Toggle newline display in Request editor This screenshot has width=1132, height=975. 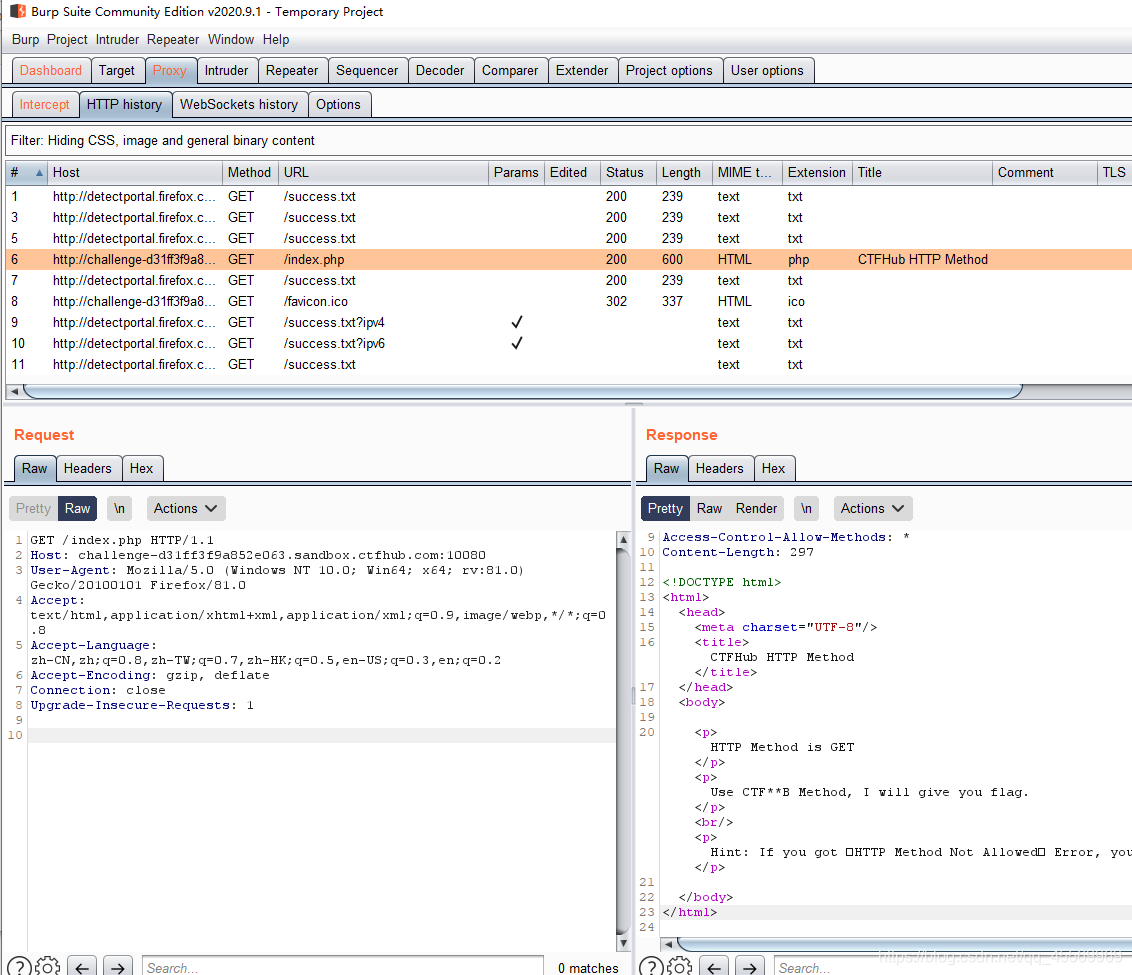point(119,508)
